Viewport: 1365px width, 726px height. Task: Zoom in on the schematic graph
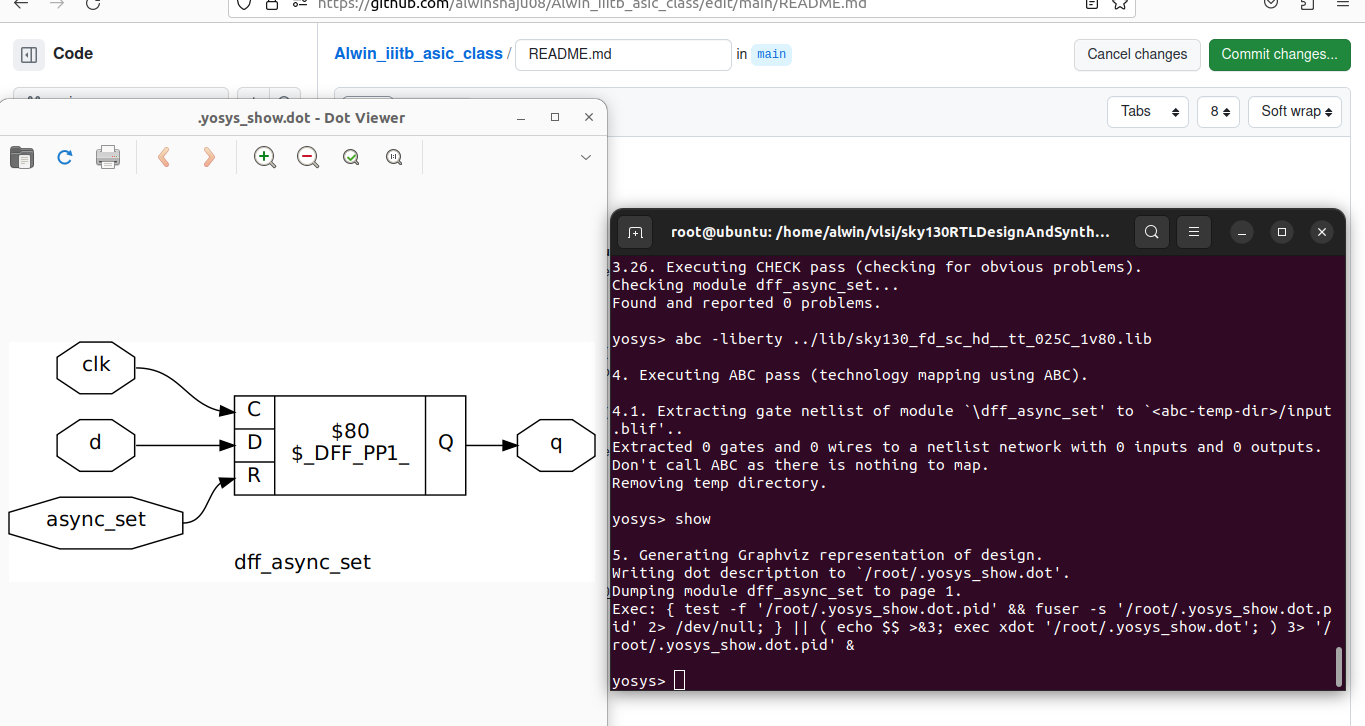pos(264,157)
